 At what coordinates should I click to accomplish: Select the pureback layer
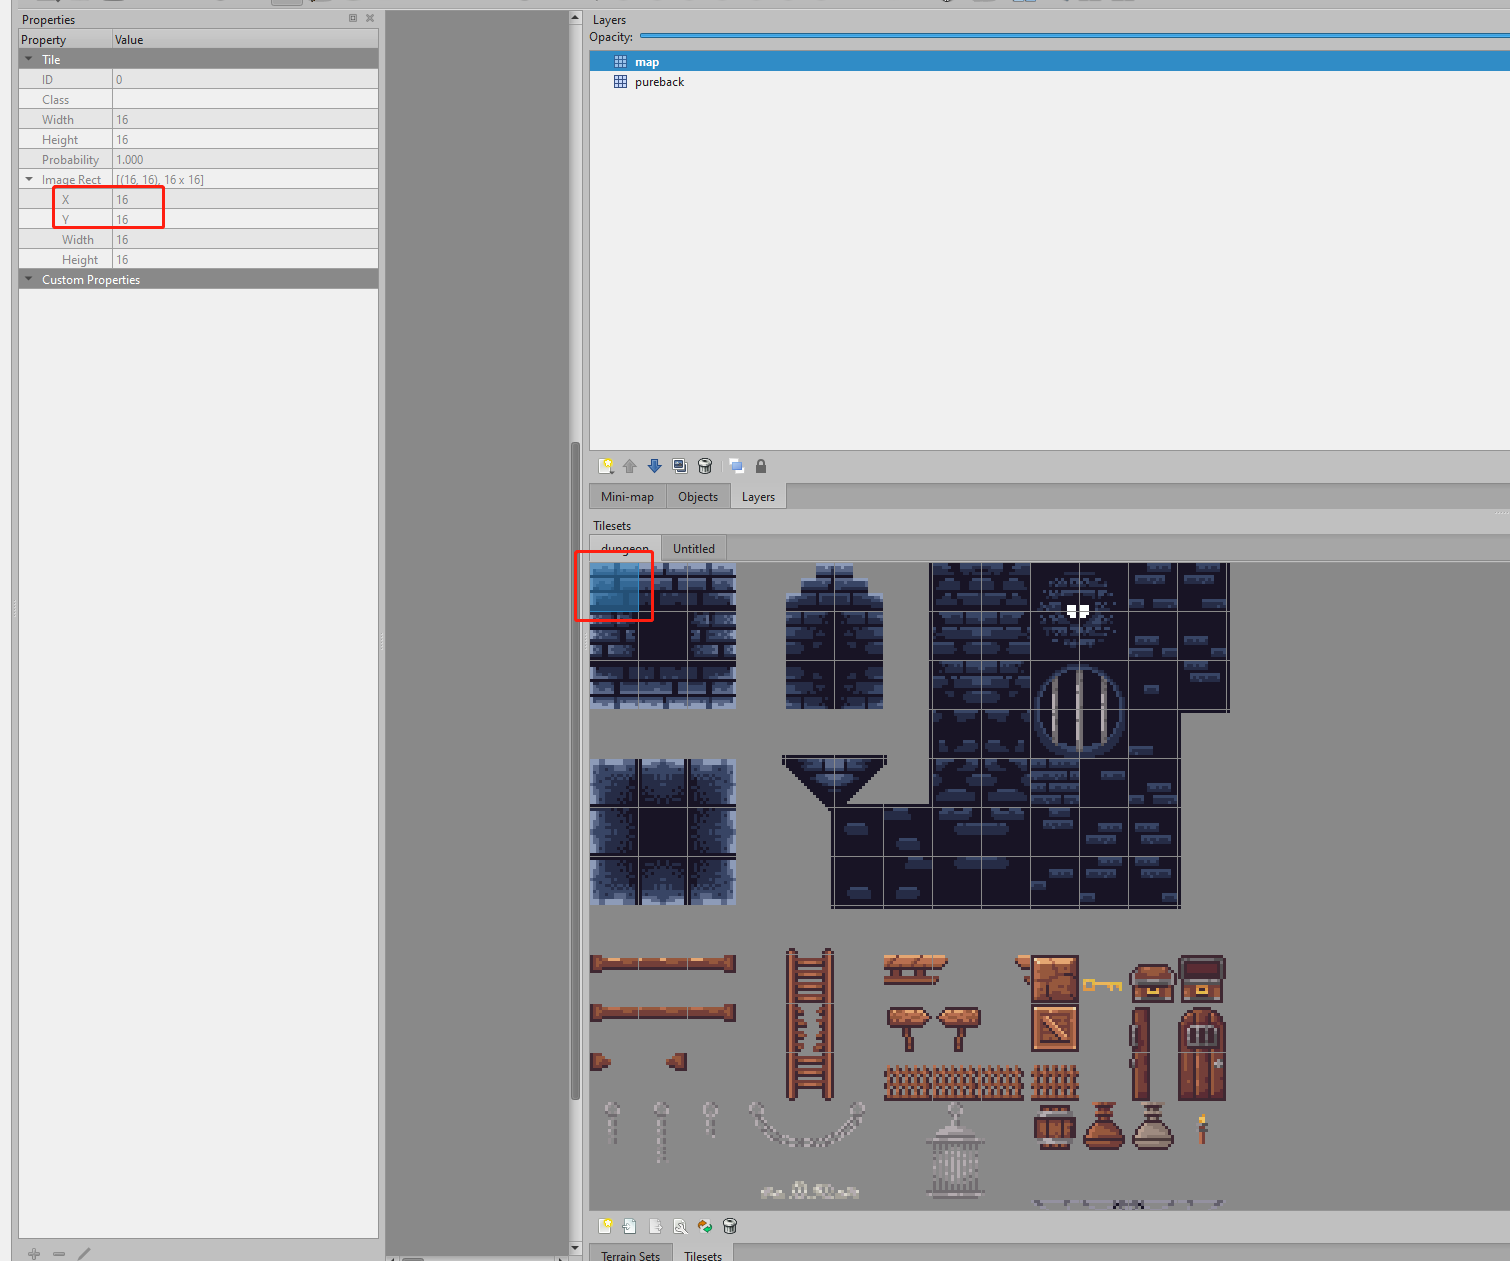point(1049,82)
